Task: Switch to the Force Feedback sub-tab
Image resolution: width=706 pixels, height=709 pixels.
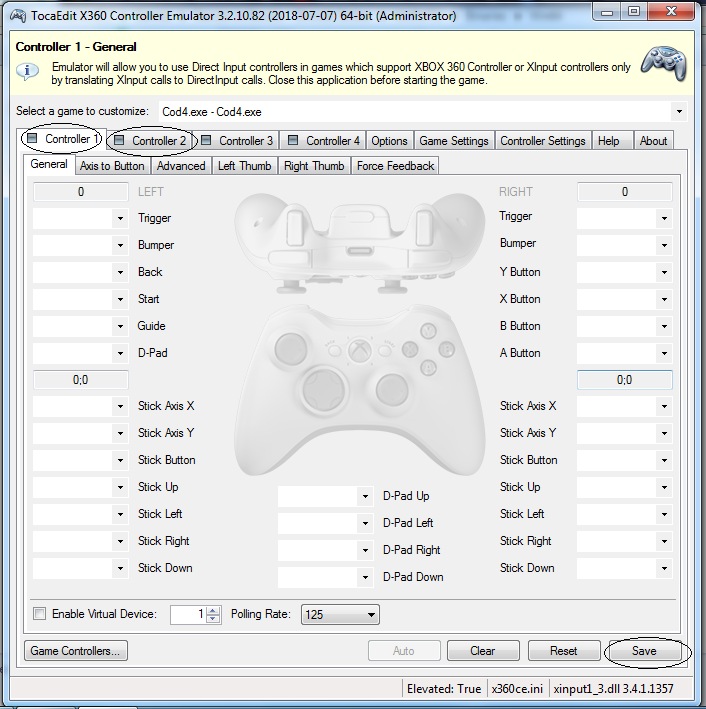Action: coord(395,166)
